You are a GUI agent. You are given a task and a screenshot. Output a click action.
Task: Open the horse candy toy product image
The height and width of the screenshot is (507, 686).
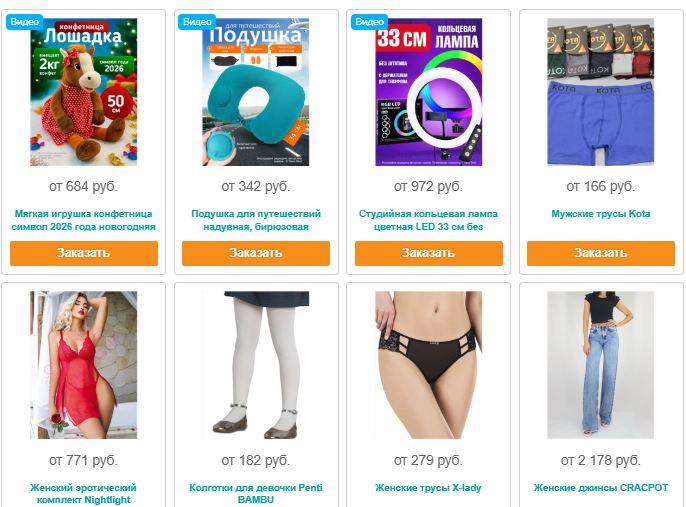click(84, 92)
